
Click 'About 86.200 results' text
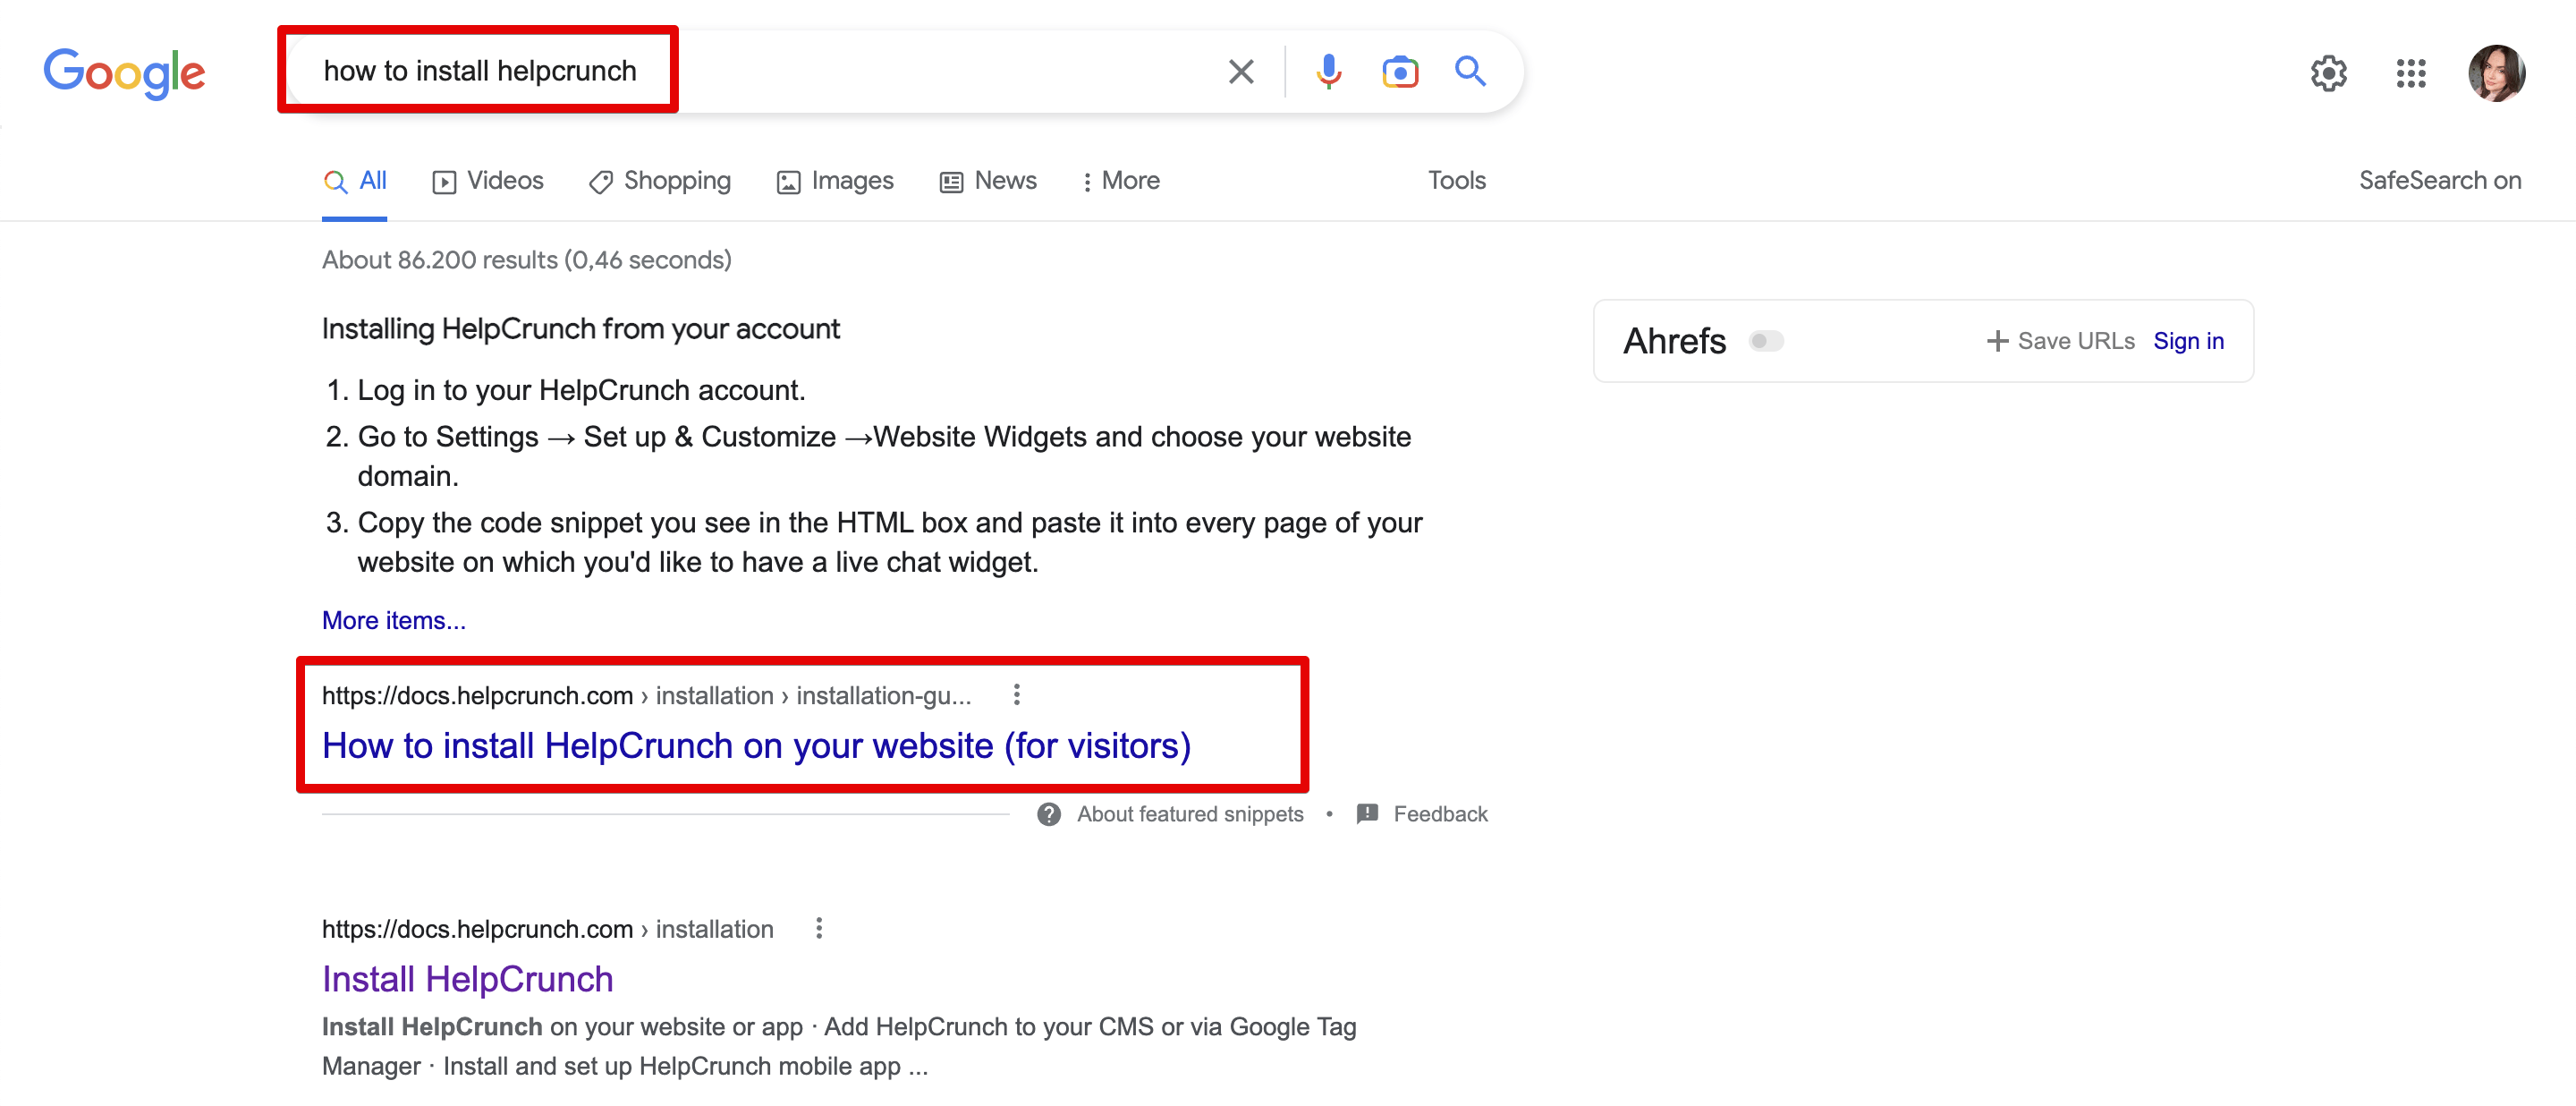526,260
